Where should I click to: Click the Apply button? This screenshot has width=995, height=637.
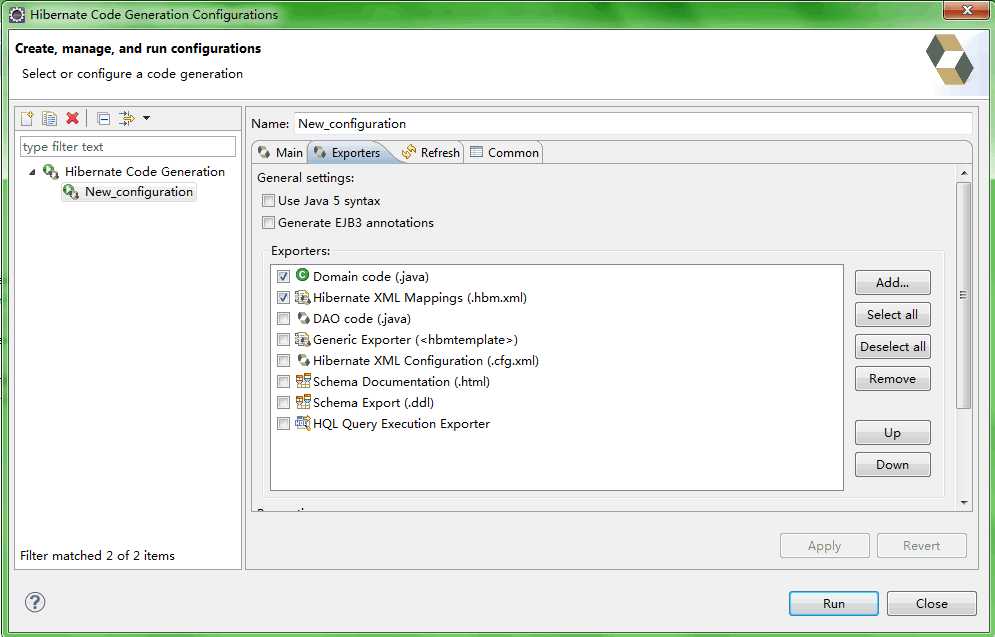824,546
